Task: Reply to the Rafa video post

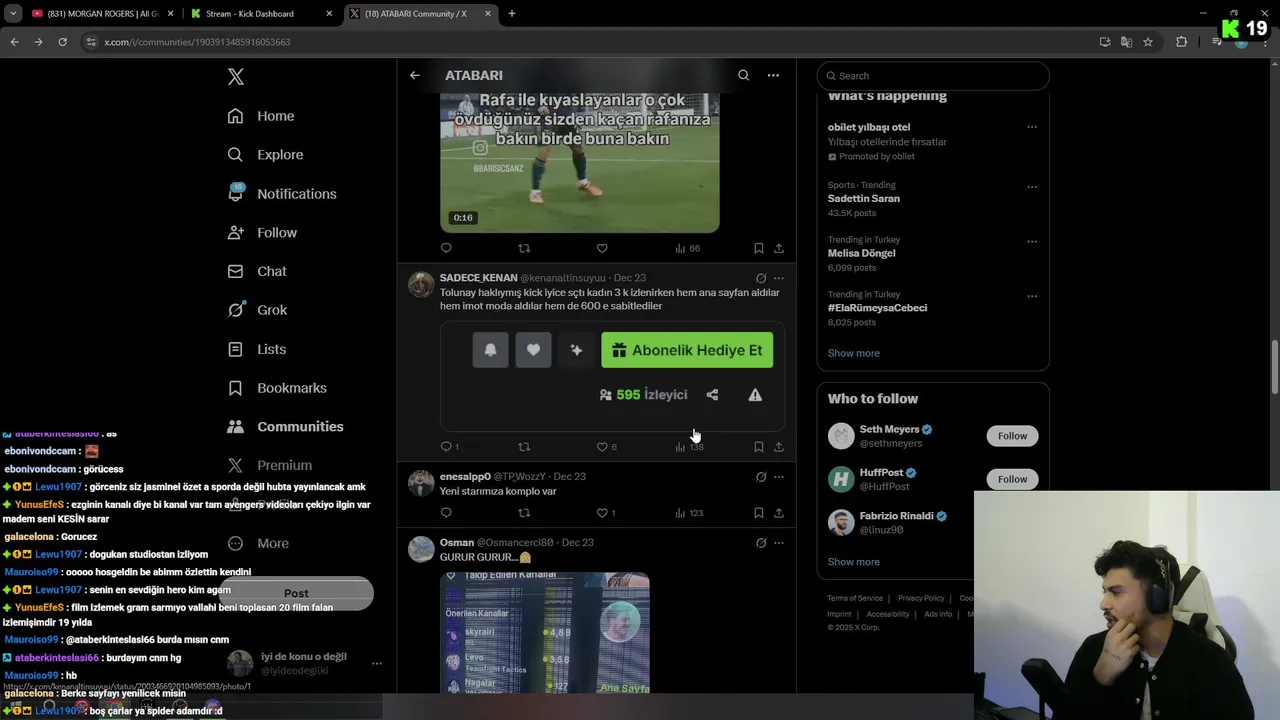Action: click(x=446, y=248)
